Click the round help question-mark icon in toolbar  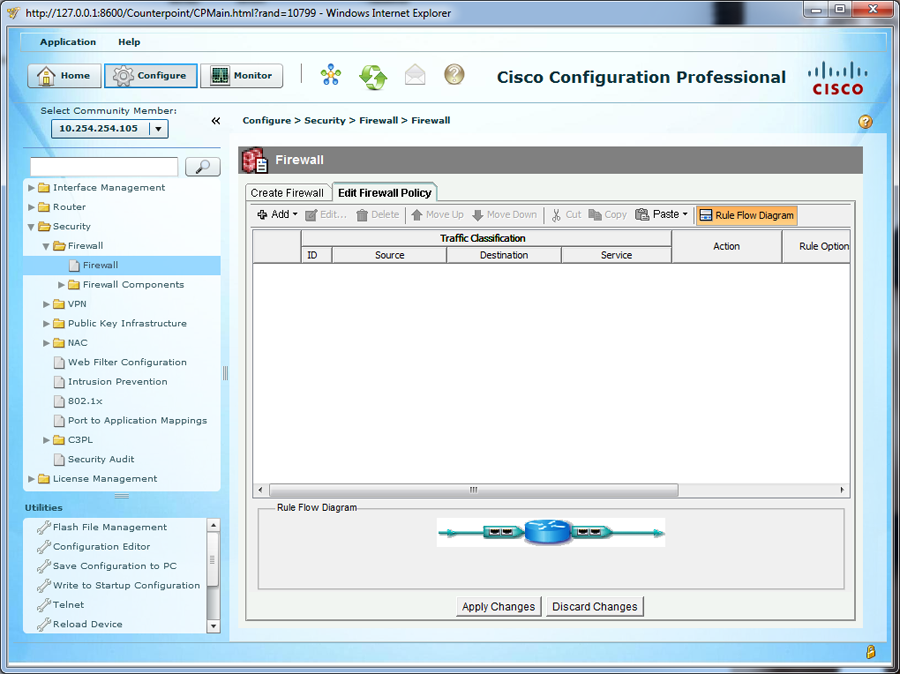454,75
